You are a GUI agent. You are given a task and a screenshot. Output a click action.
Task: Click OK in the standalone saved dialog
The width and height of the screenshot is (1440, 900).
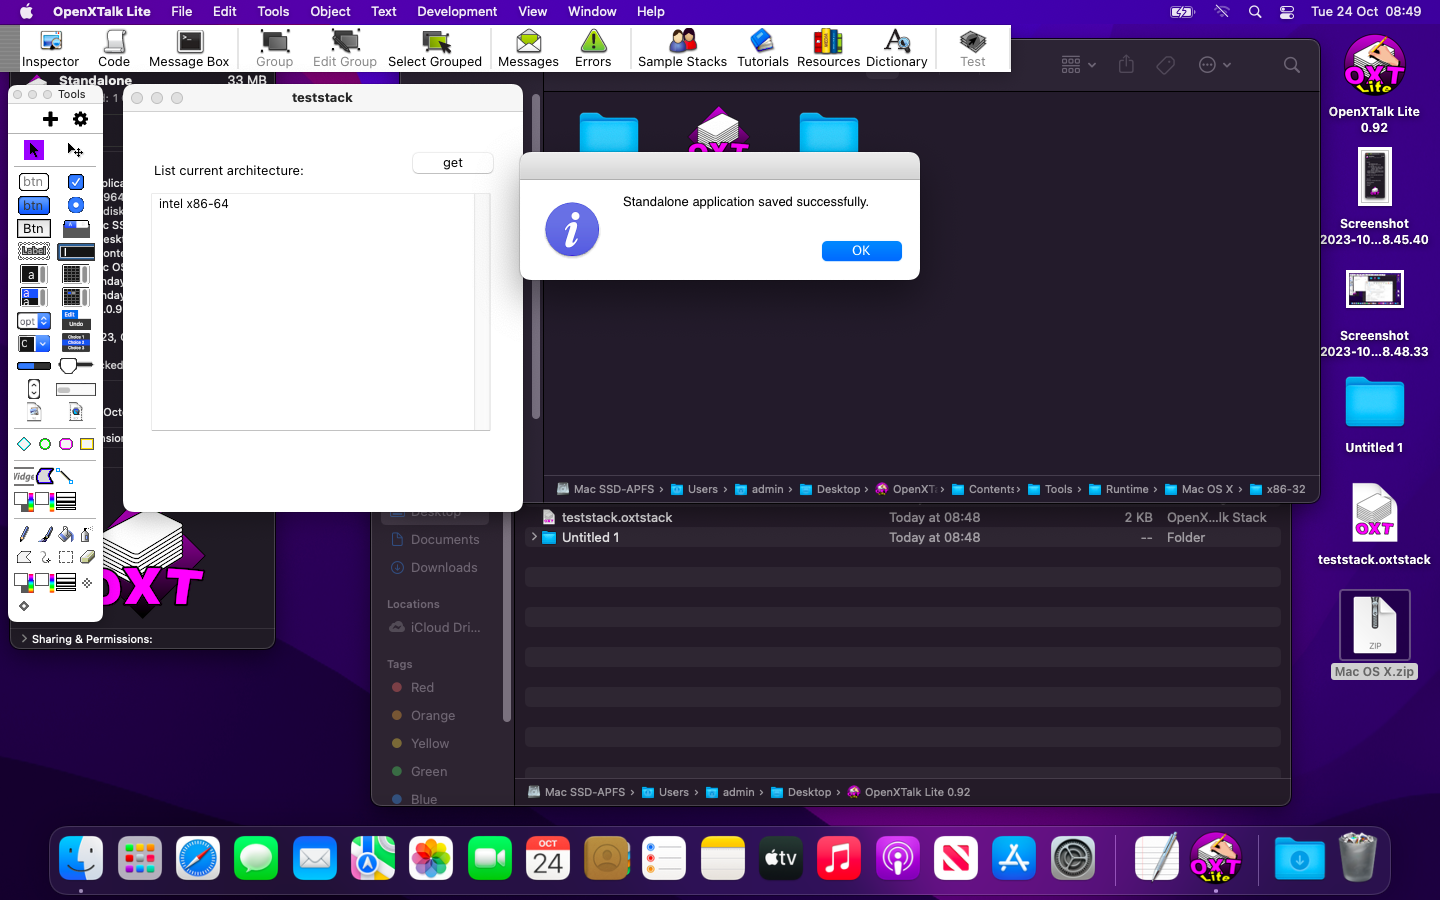pos(861,251)
